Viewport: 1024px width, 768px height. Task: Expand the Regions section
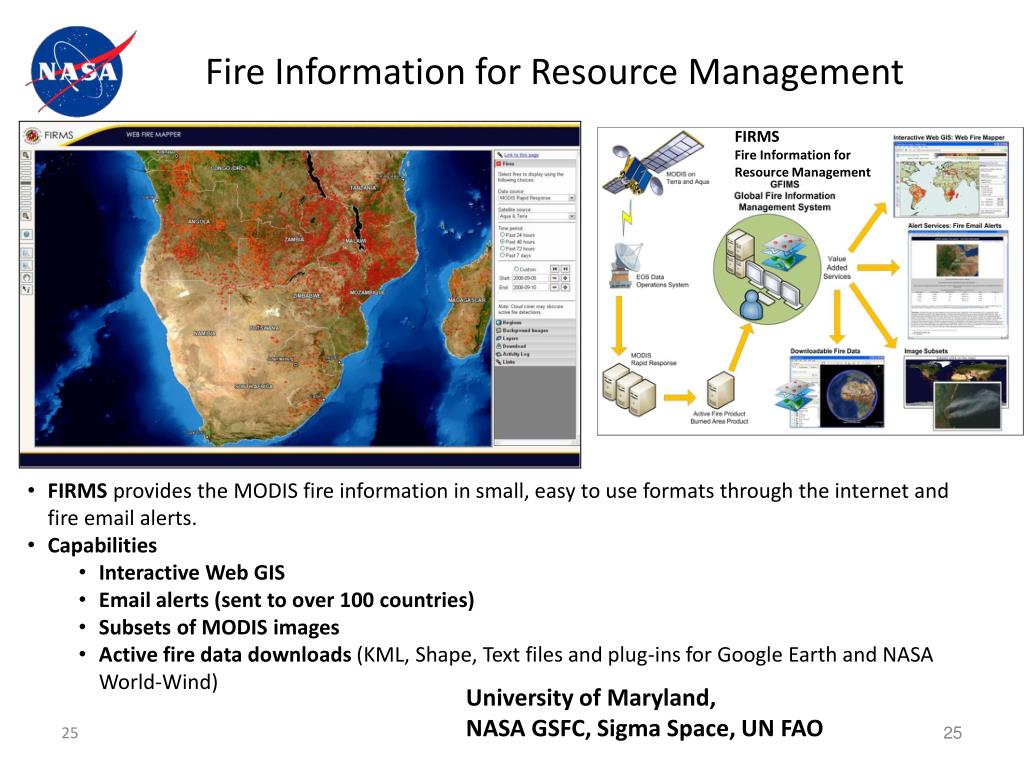click(x=535, y=323)
